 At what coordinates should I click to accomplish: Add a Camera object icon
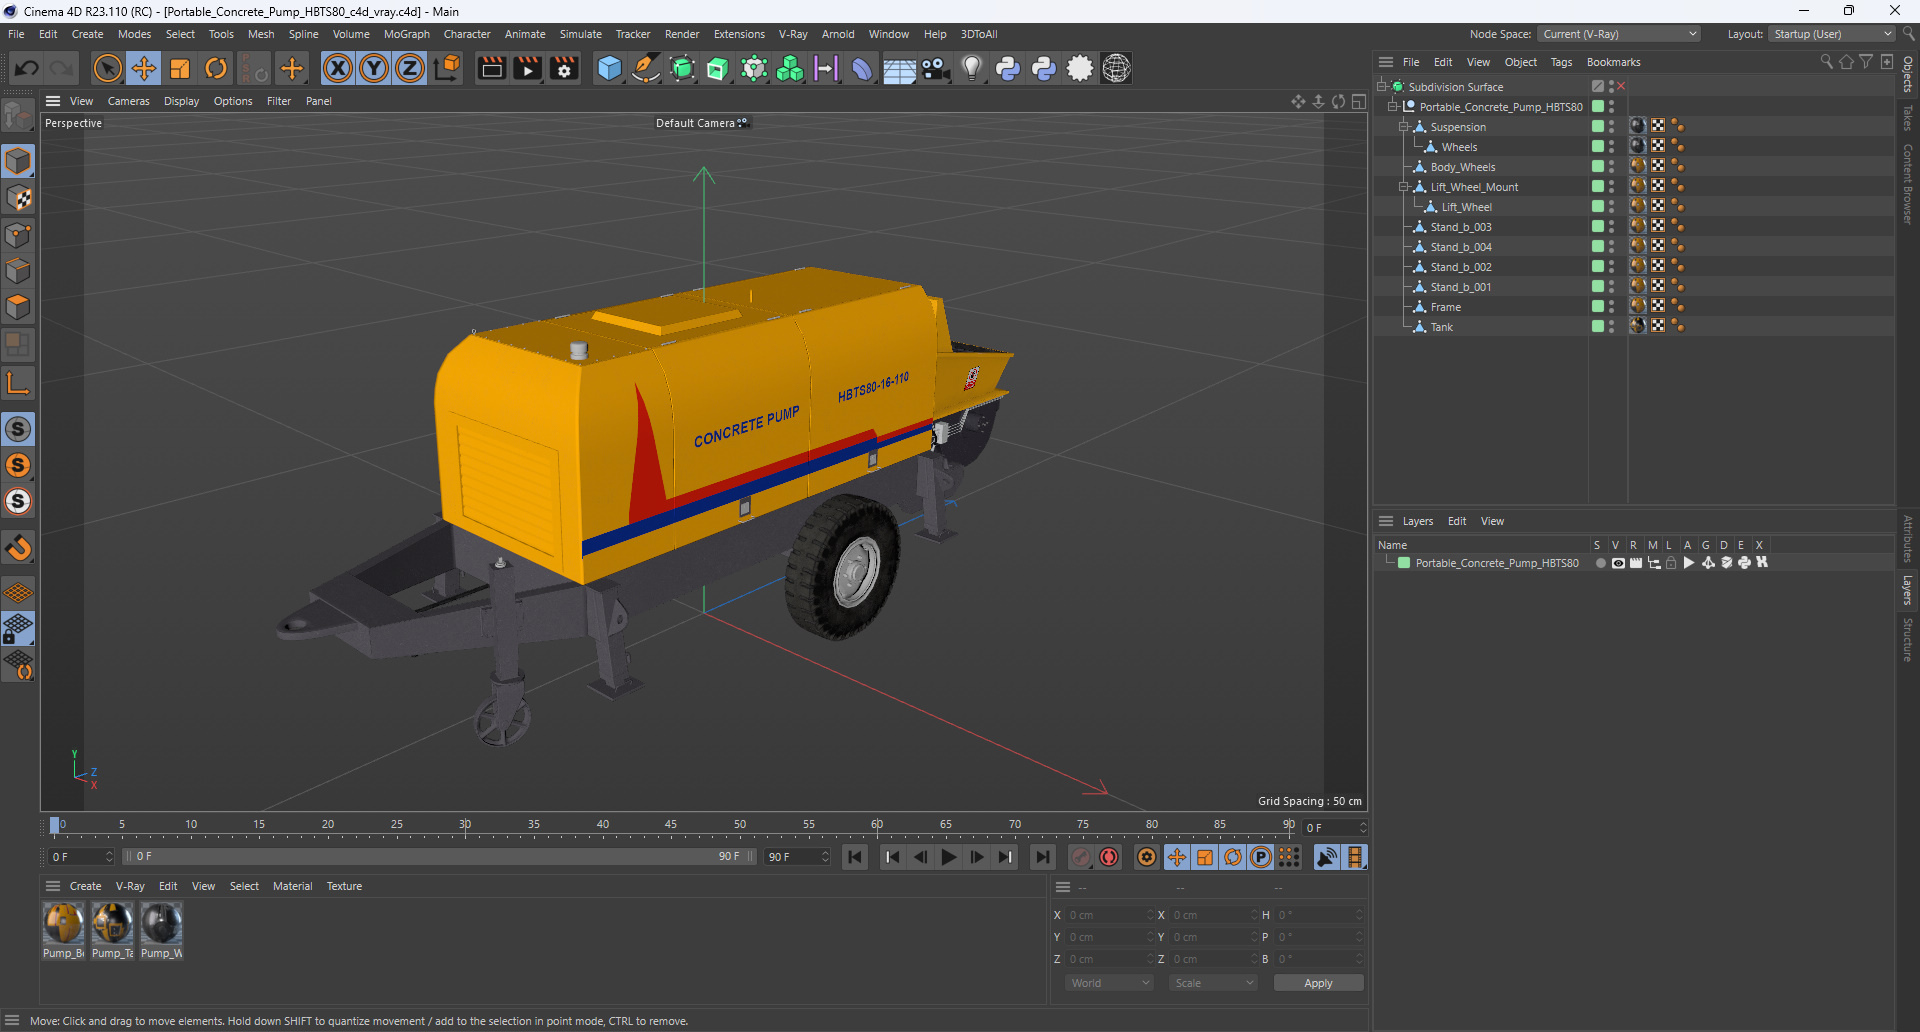[935, 68]
